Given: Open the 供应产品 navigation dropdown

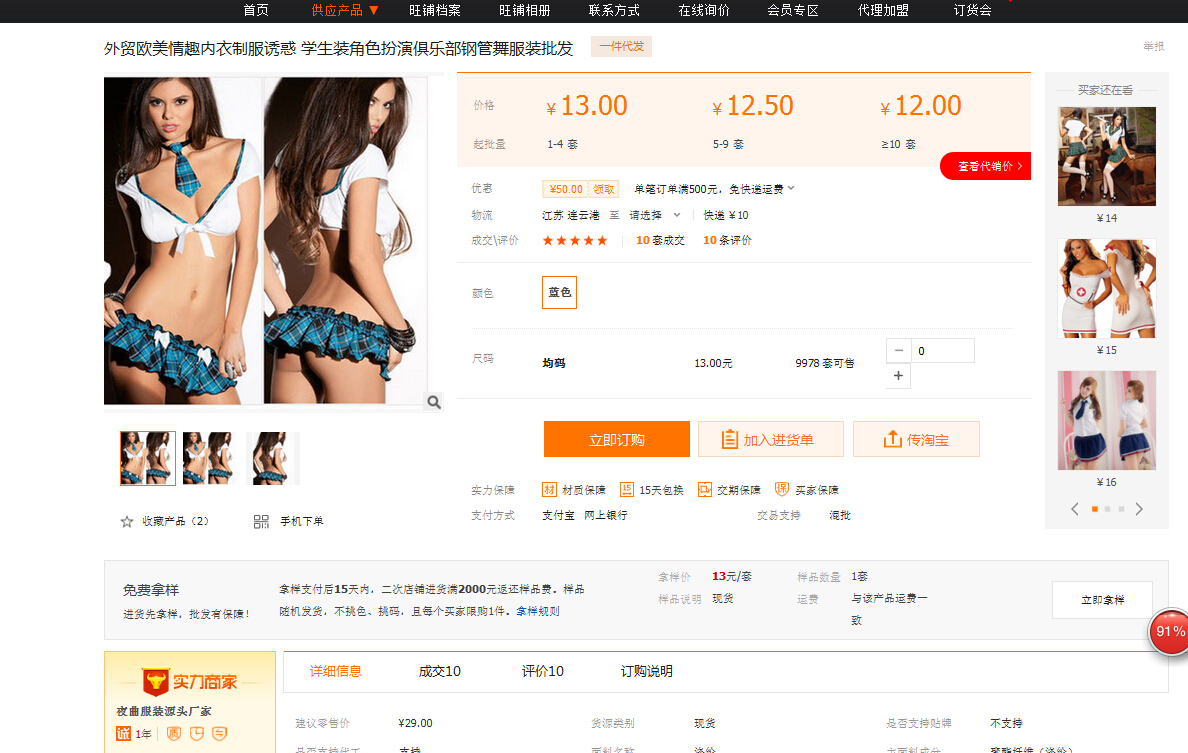Looking at the screenshot, I should 345,10.
